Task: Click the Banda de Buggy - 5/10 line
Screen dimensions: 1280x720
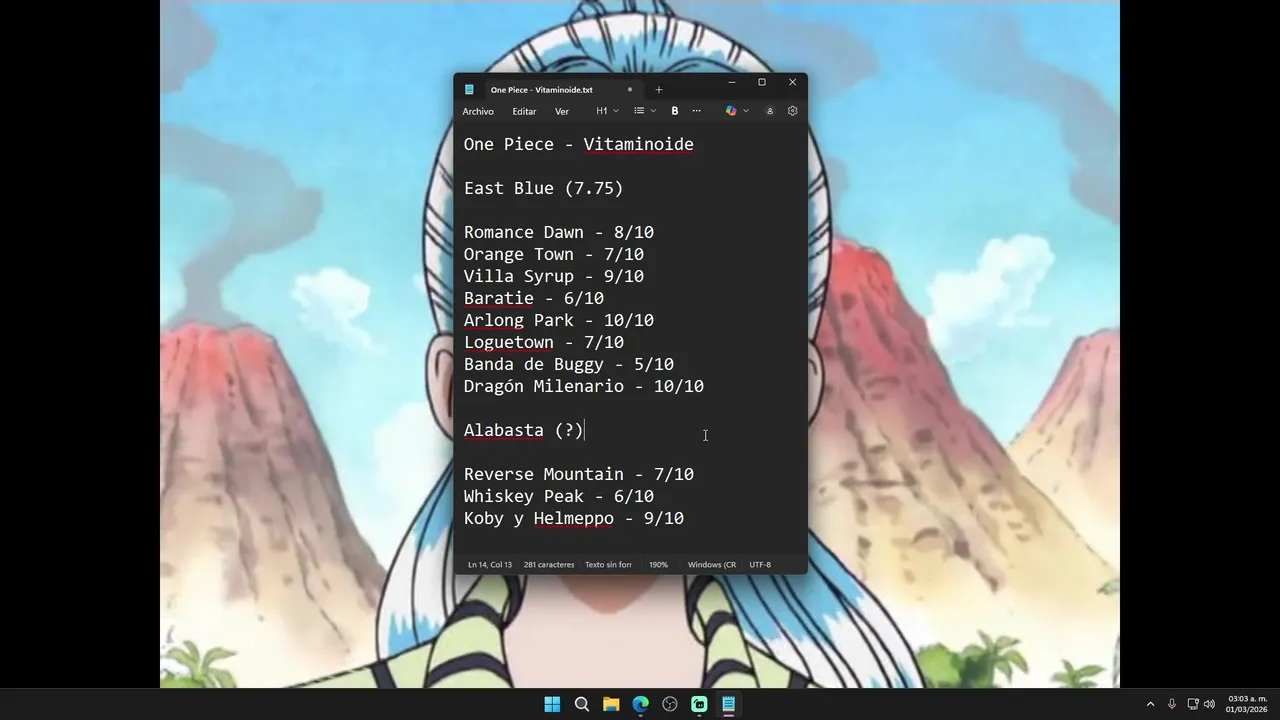Action: pos(569,364)
